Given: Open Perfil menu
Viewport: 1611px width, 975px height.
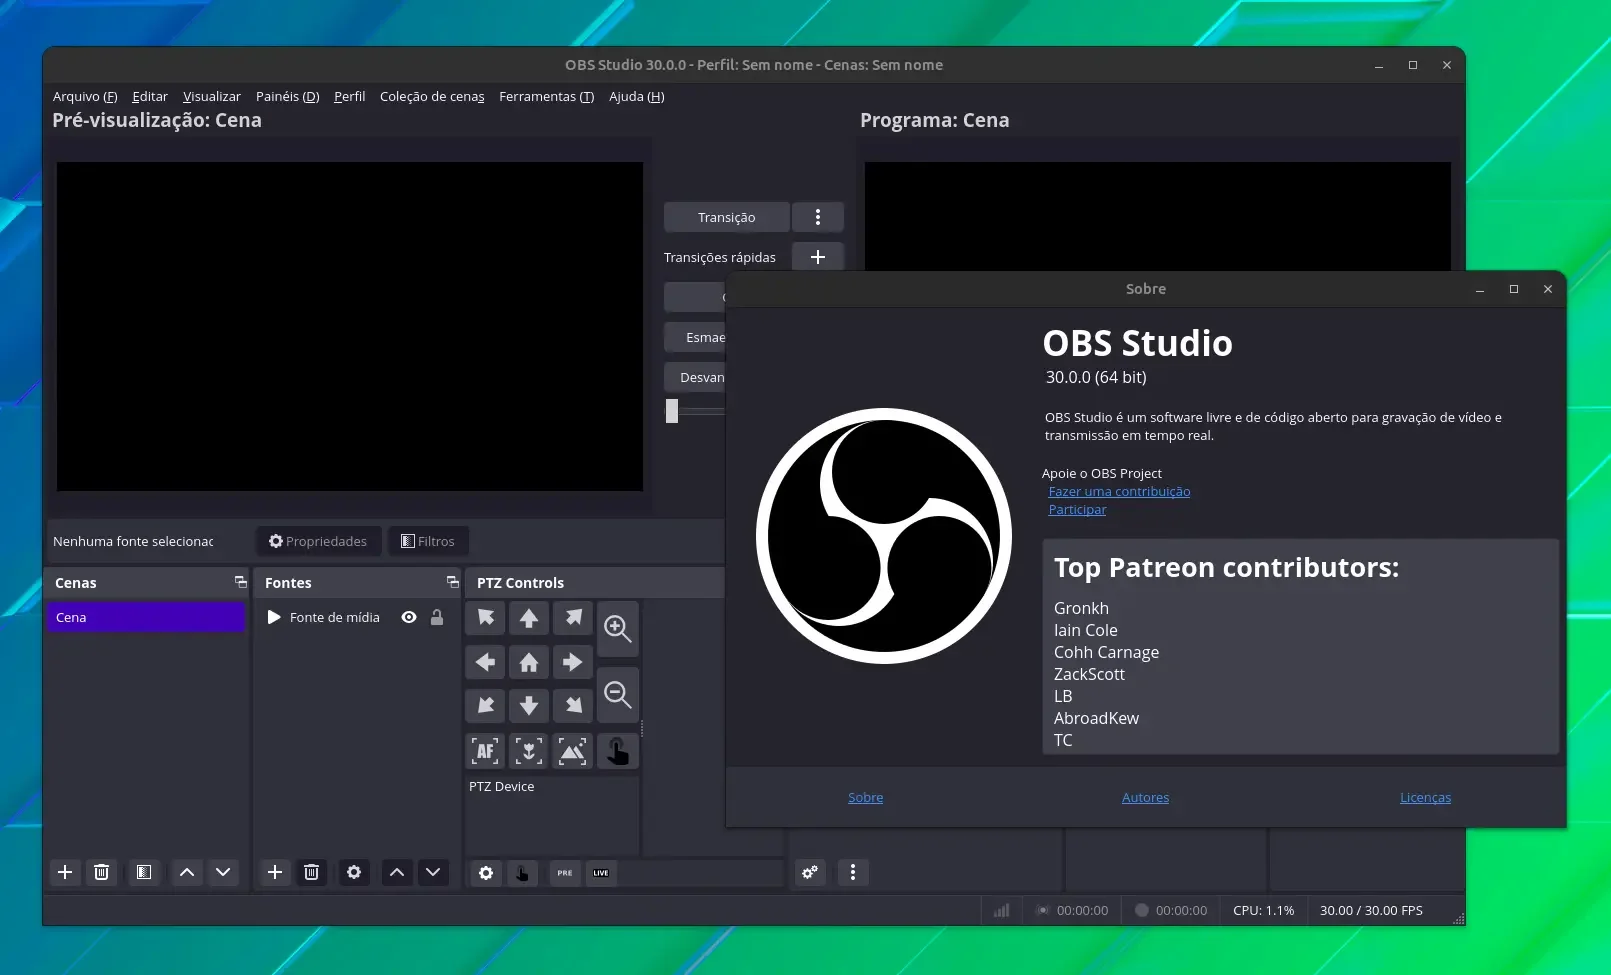Looking at the screenshot, I should point(350,96).
